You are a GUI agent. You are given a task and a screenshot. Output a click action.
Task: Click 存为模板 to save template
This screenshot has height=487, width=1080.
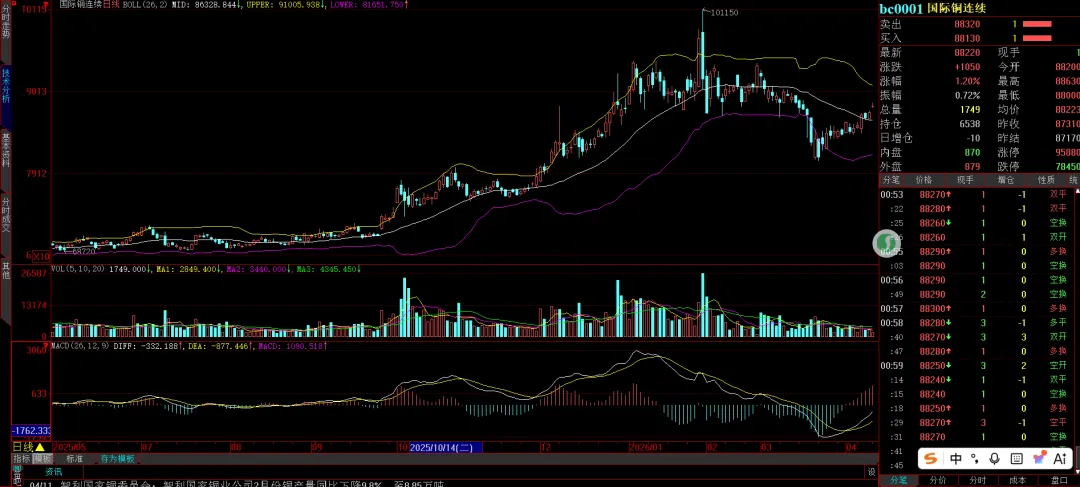pyautogui.click(x=117, y=458)
